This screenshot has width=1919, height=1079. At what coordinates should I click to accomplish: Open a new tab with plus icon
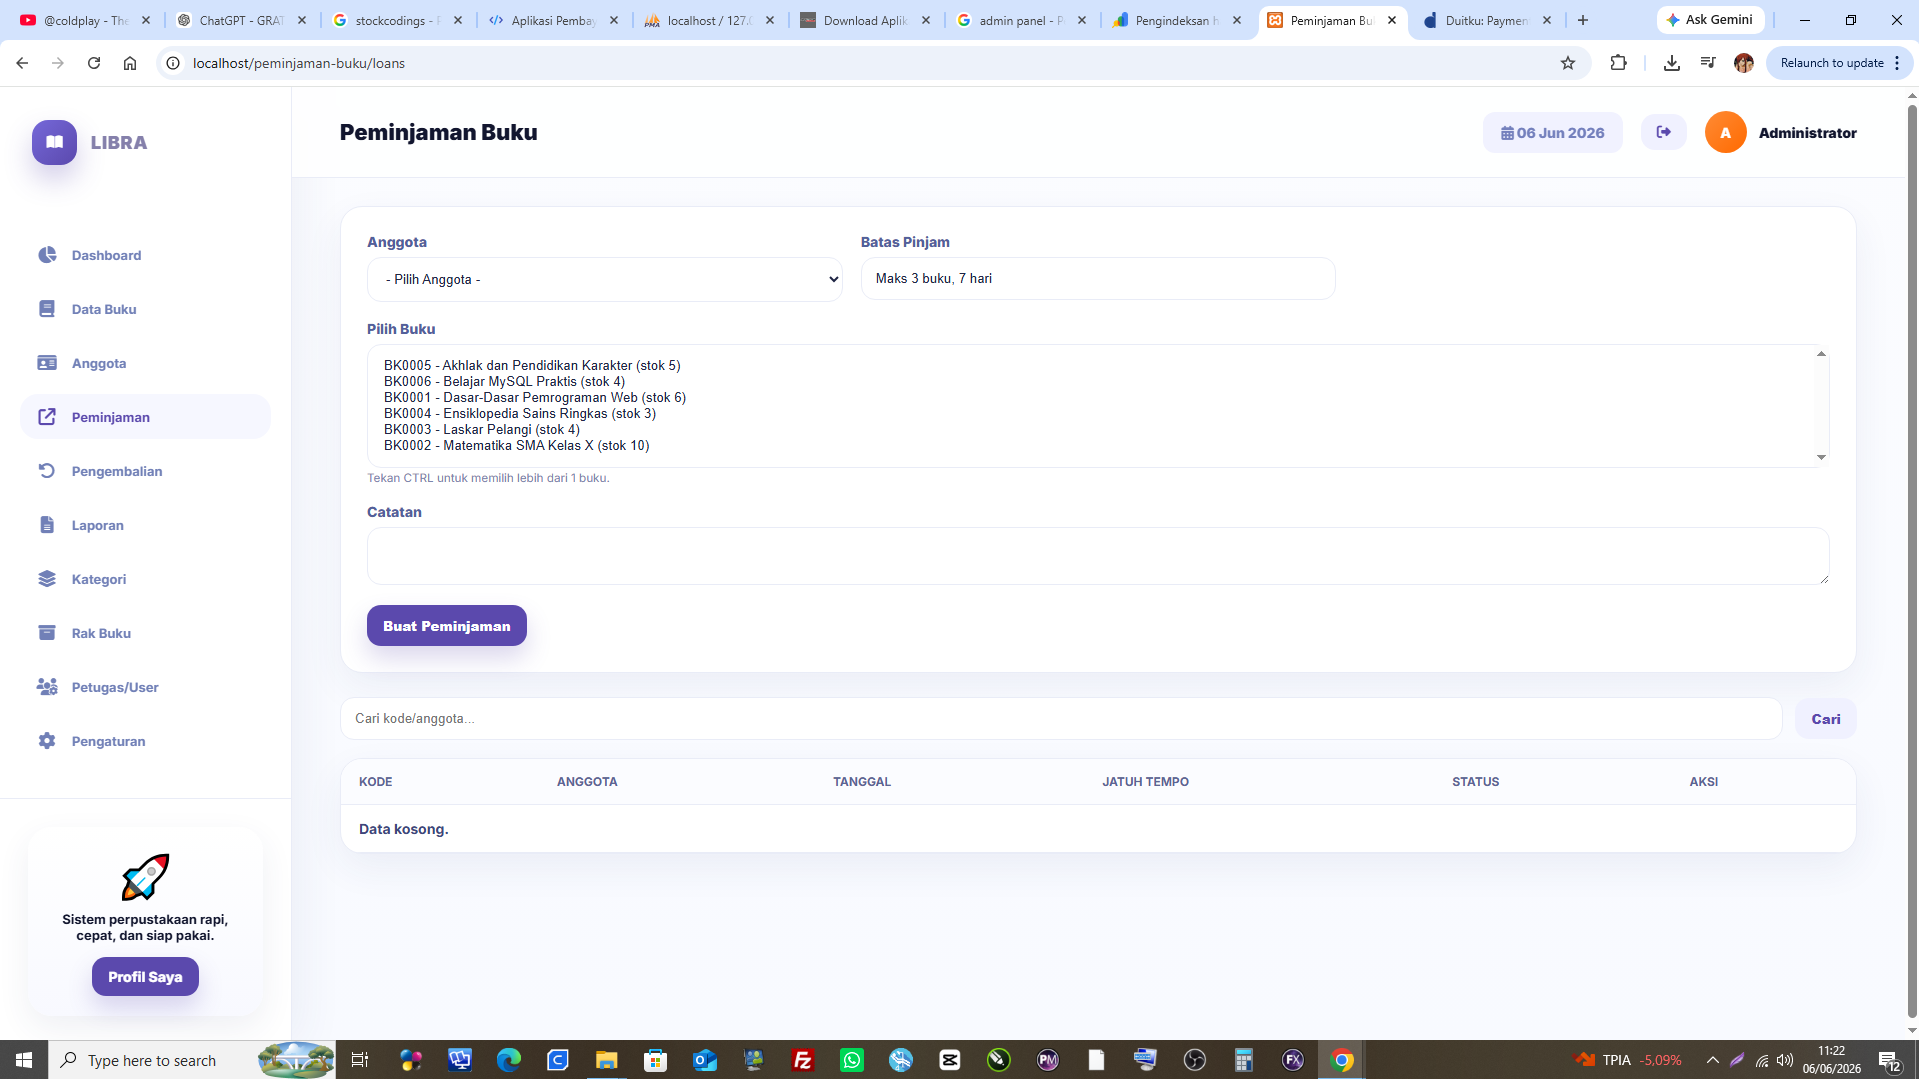point(1582,20)
